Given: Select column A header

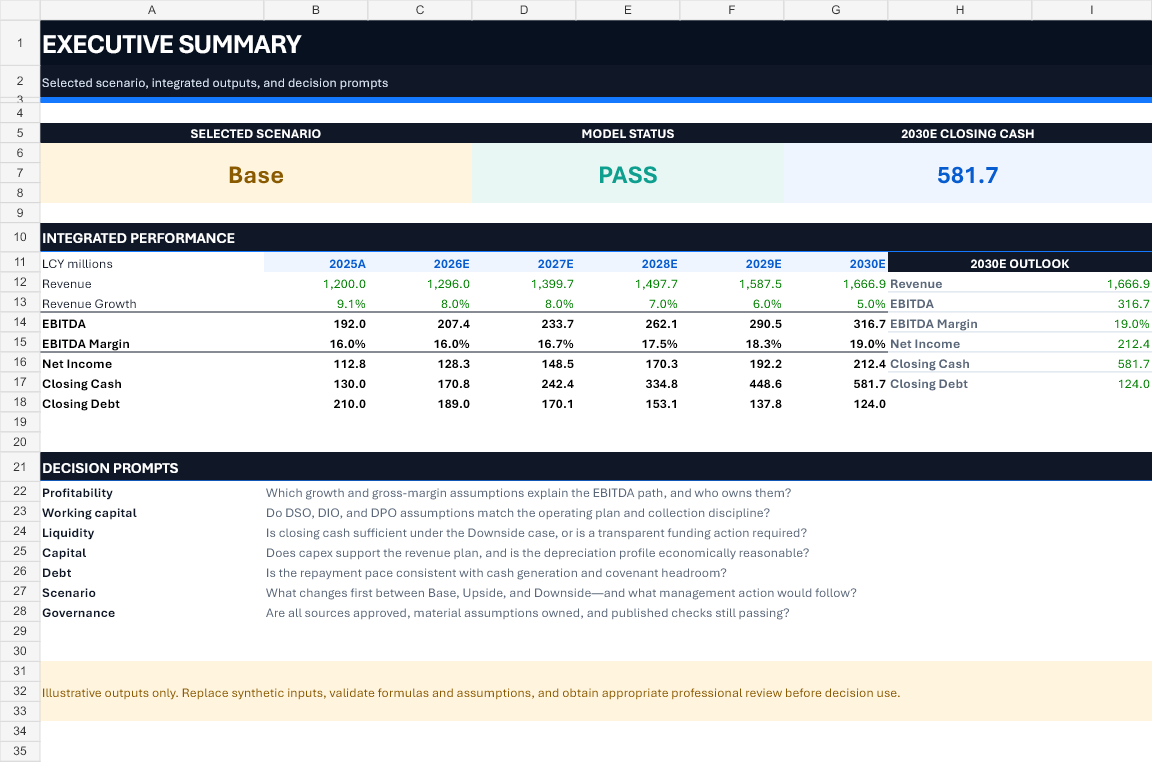Looking at the screenshot, I should click(x=152, y=10).
